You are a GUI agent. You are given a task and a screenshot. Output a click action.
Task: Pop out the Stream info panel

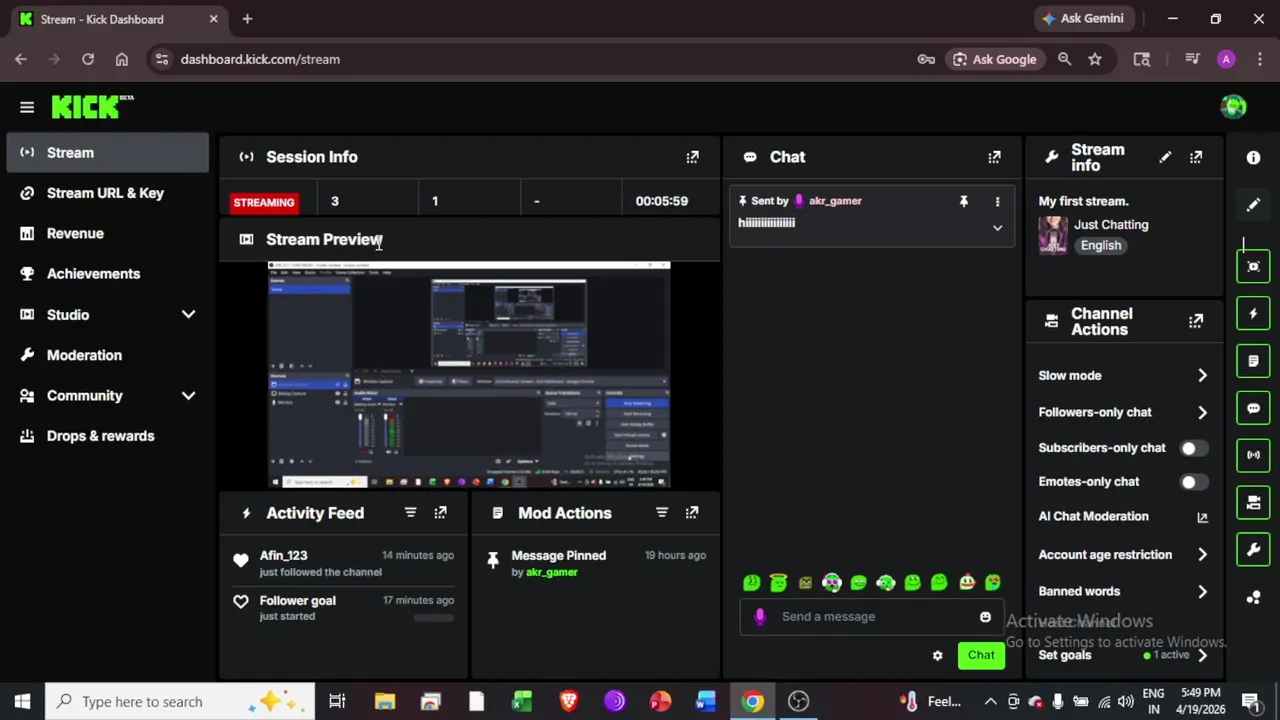1196,157
